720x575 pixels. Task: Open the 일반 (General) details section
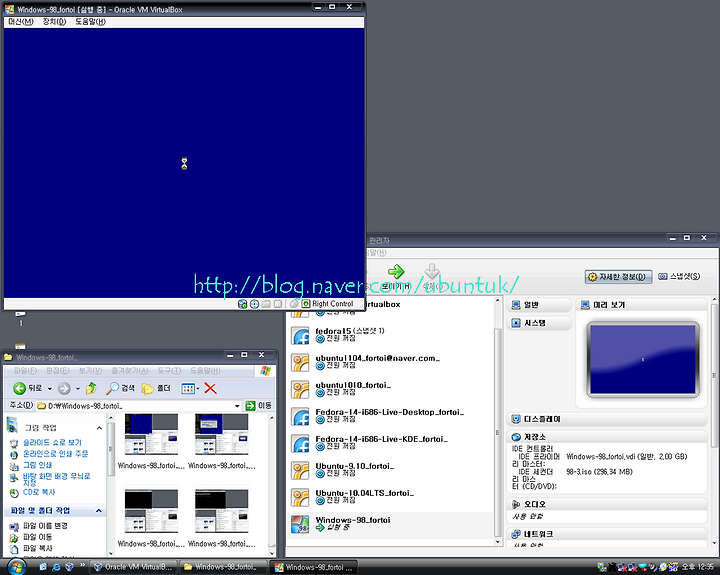pyautogui.click(x=539, y=305)
